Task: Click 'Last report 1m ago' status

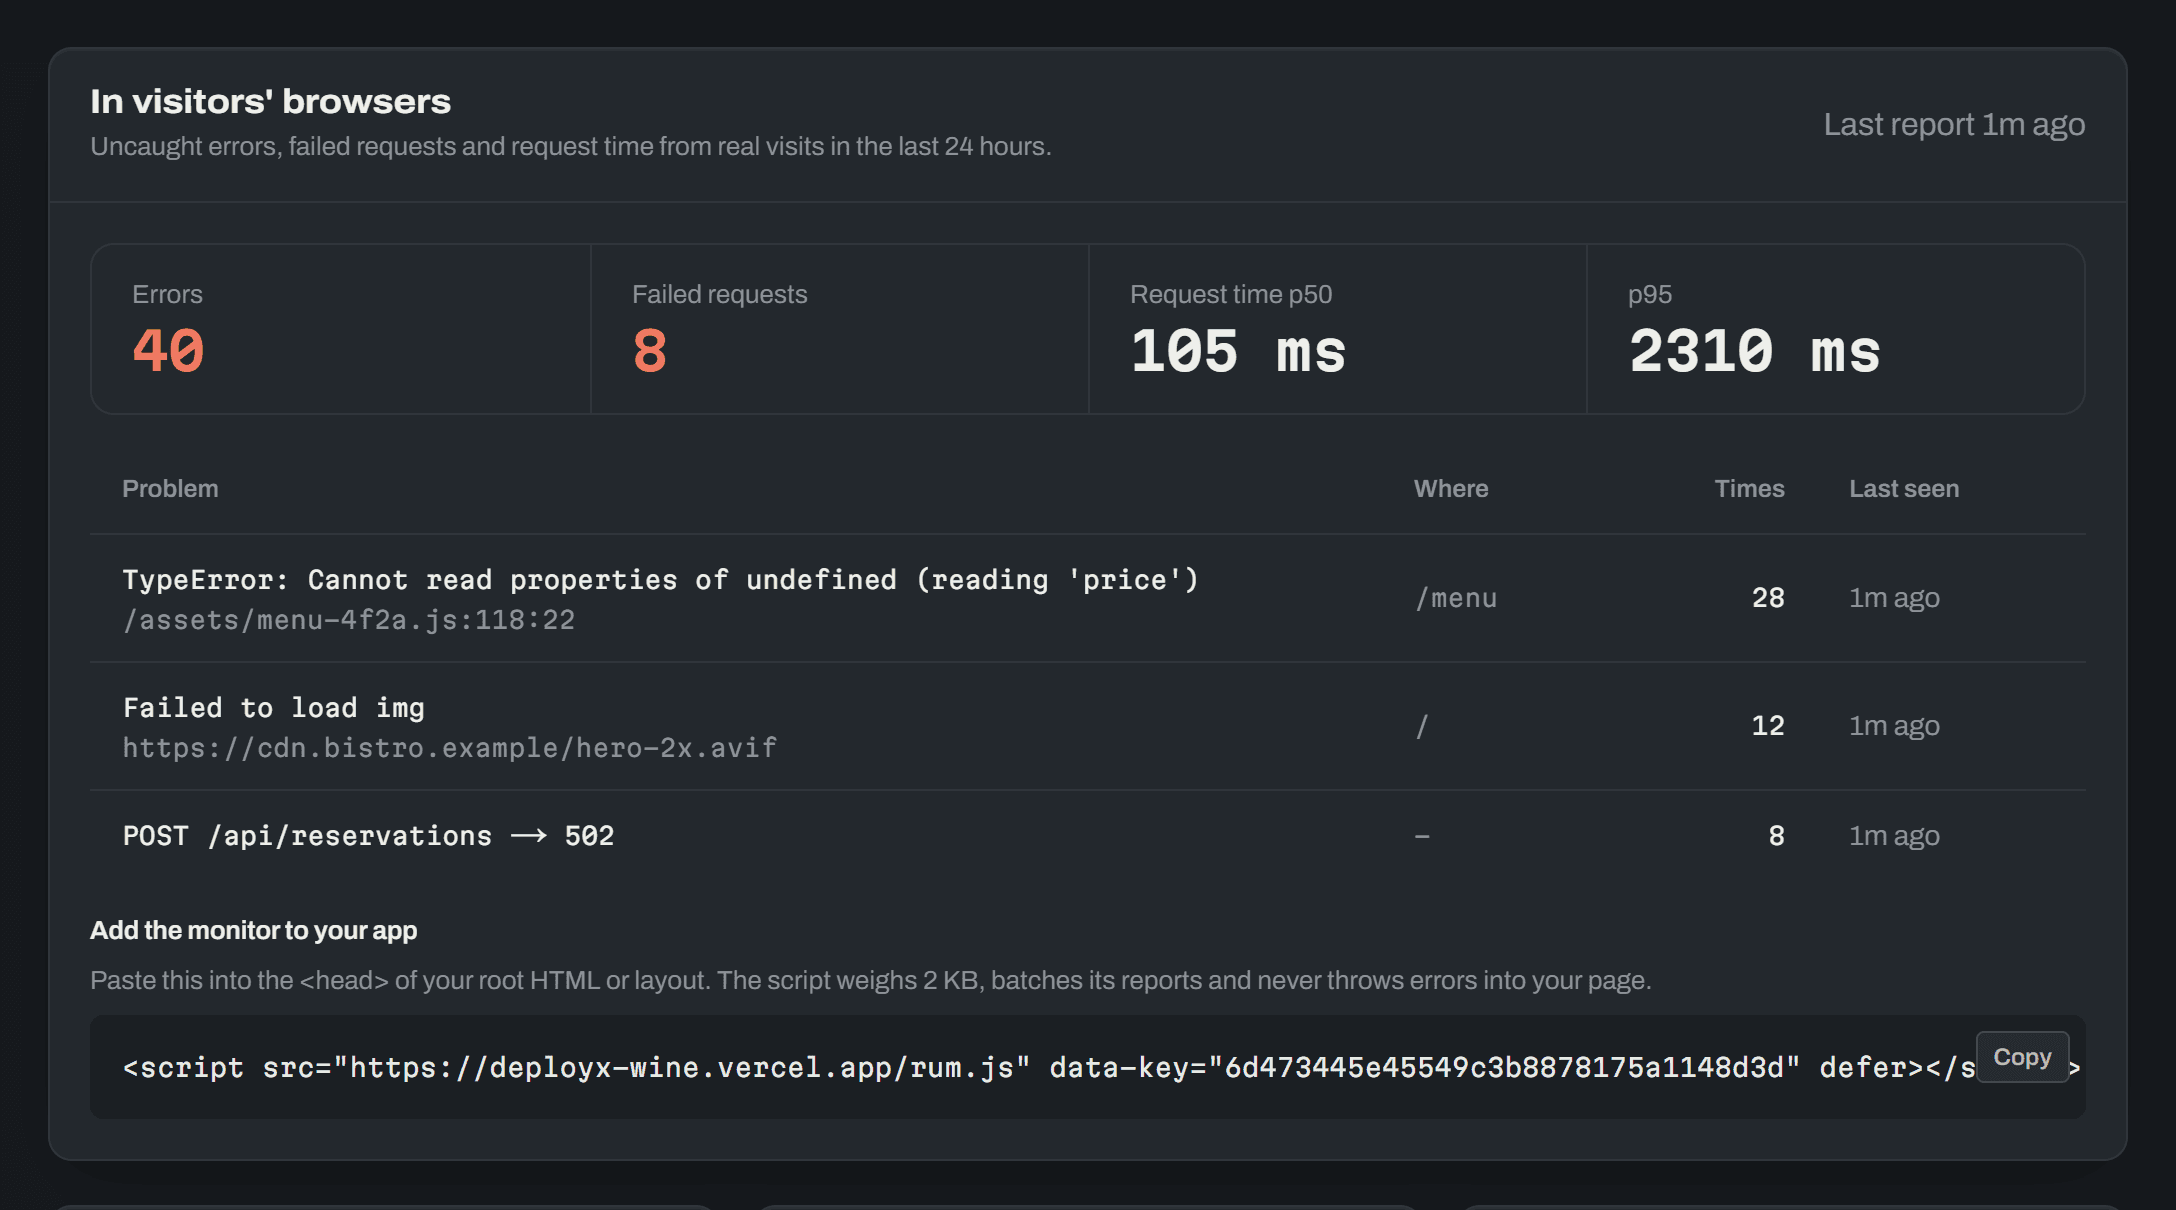Action: (1954, 125)
